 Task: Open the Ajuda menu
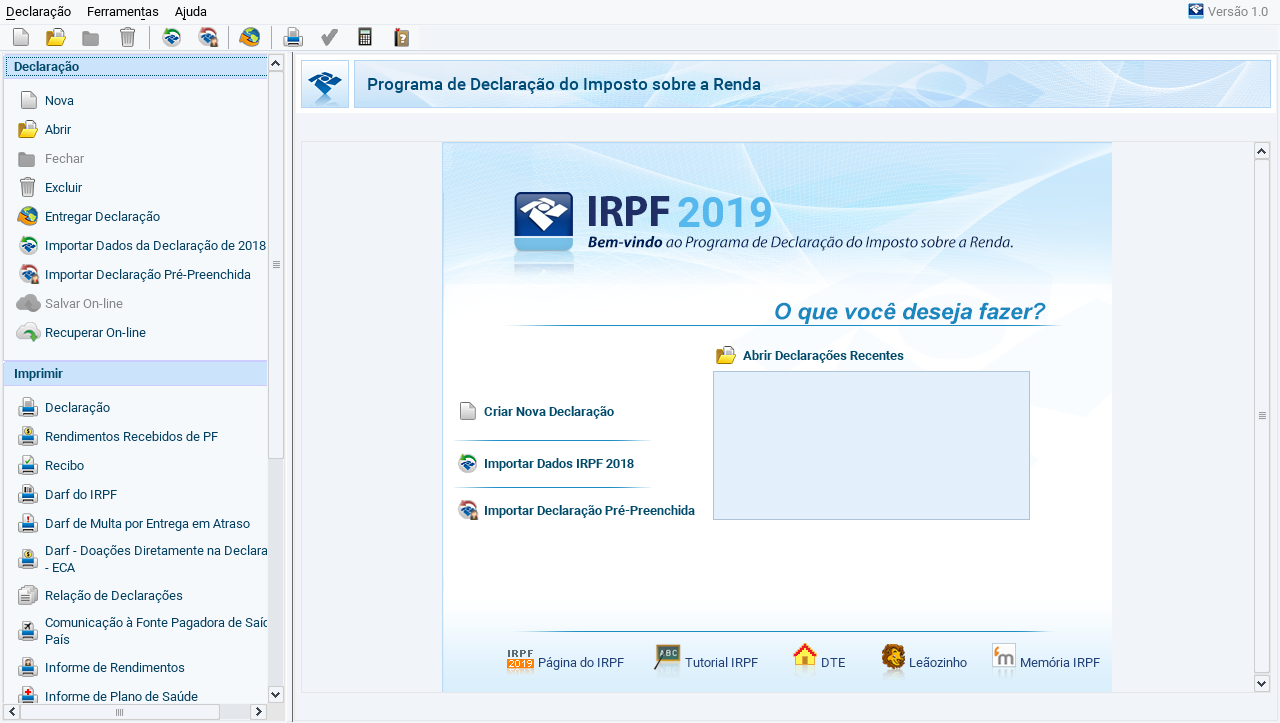(x=191, y=12)
